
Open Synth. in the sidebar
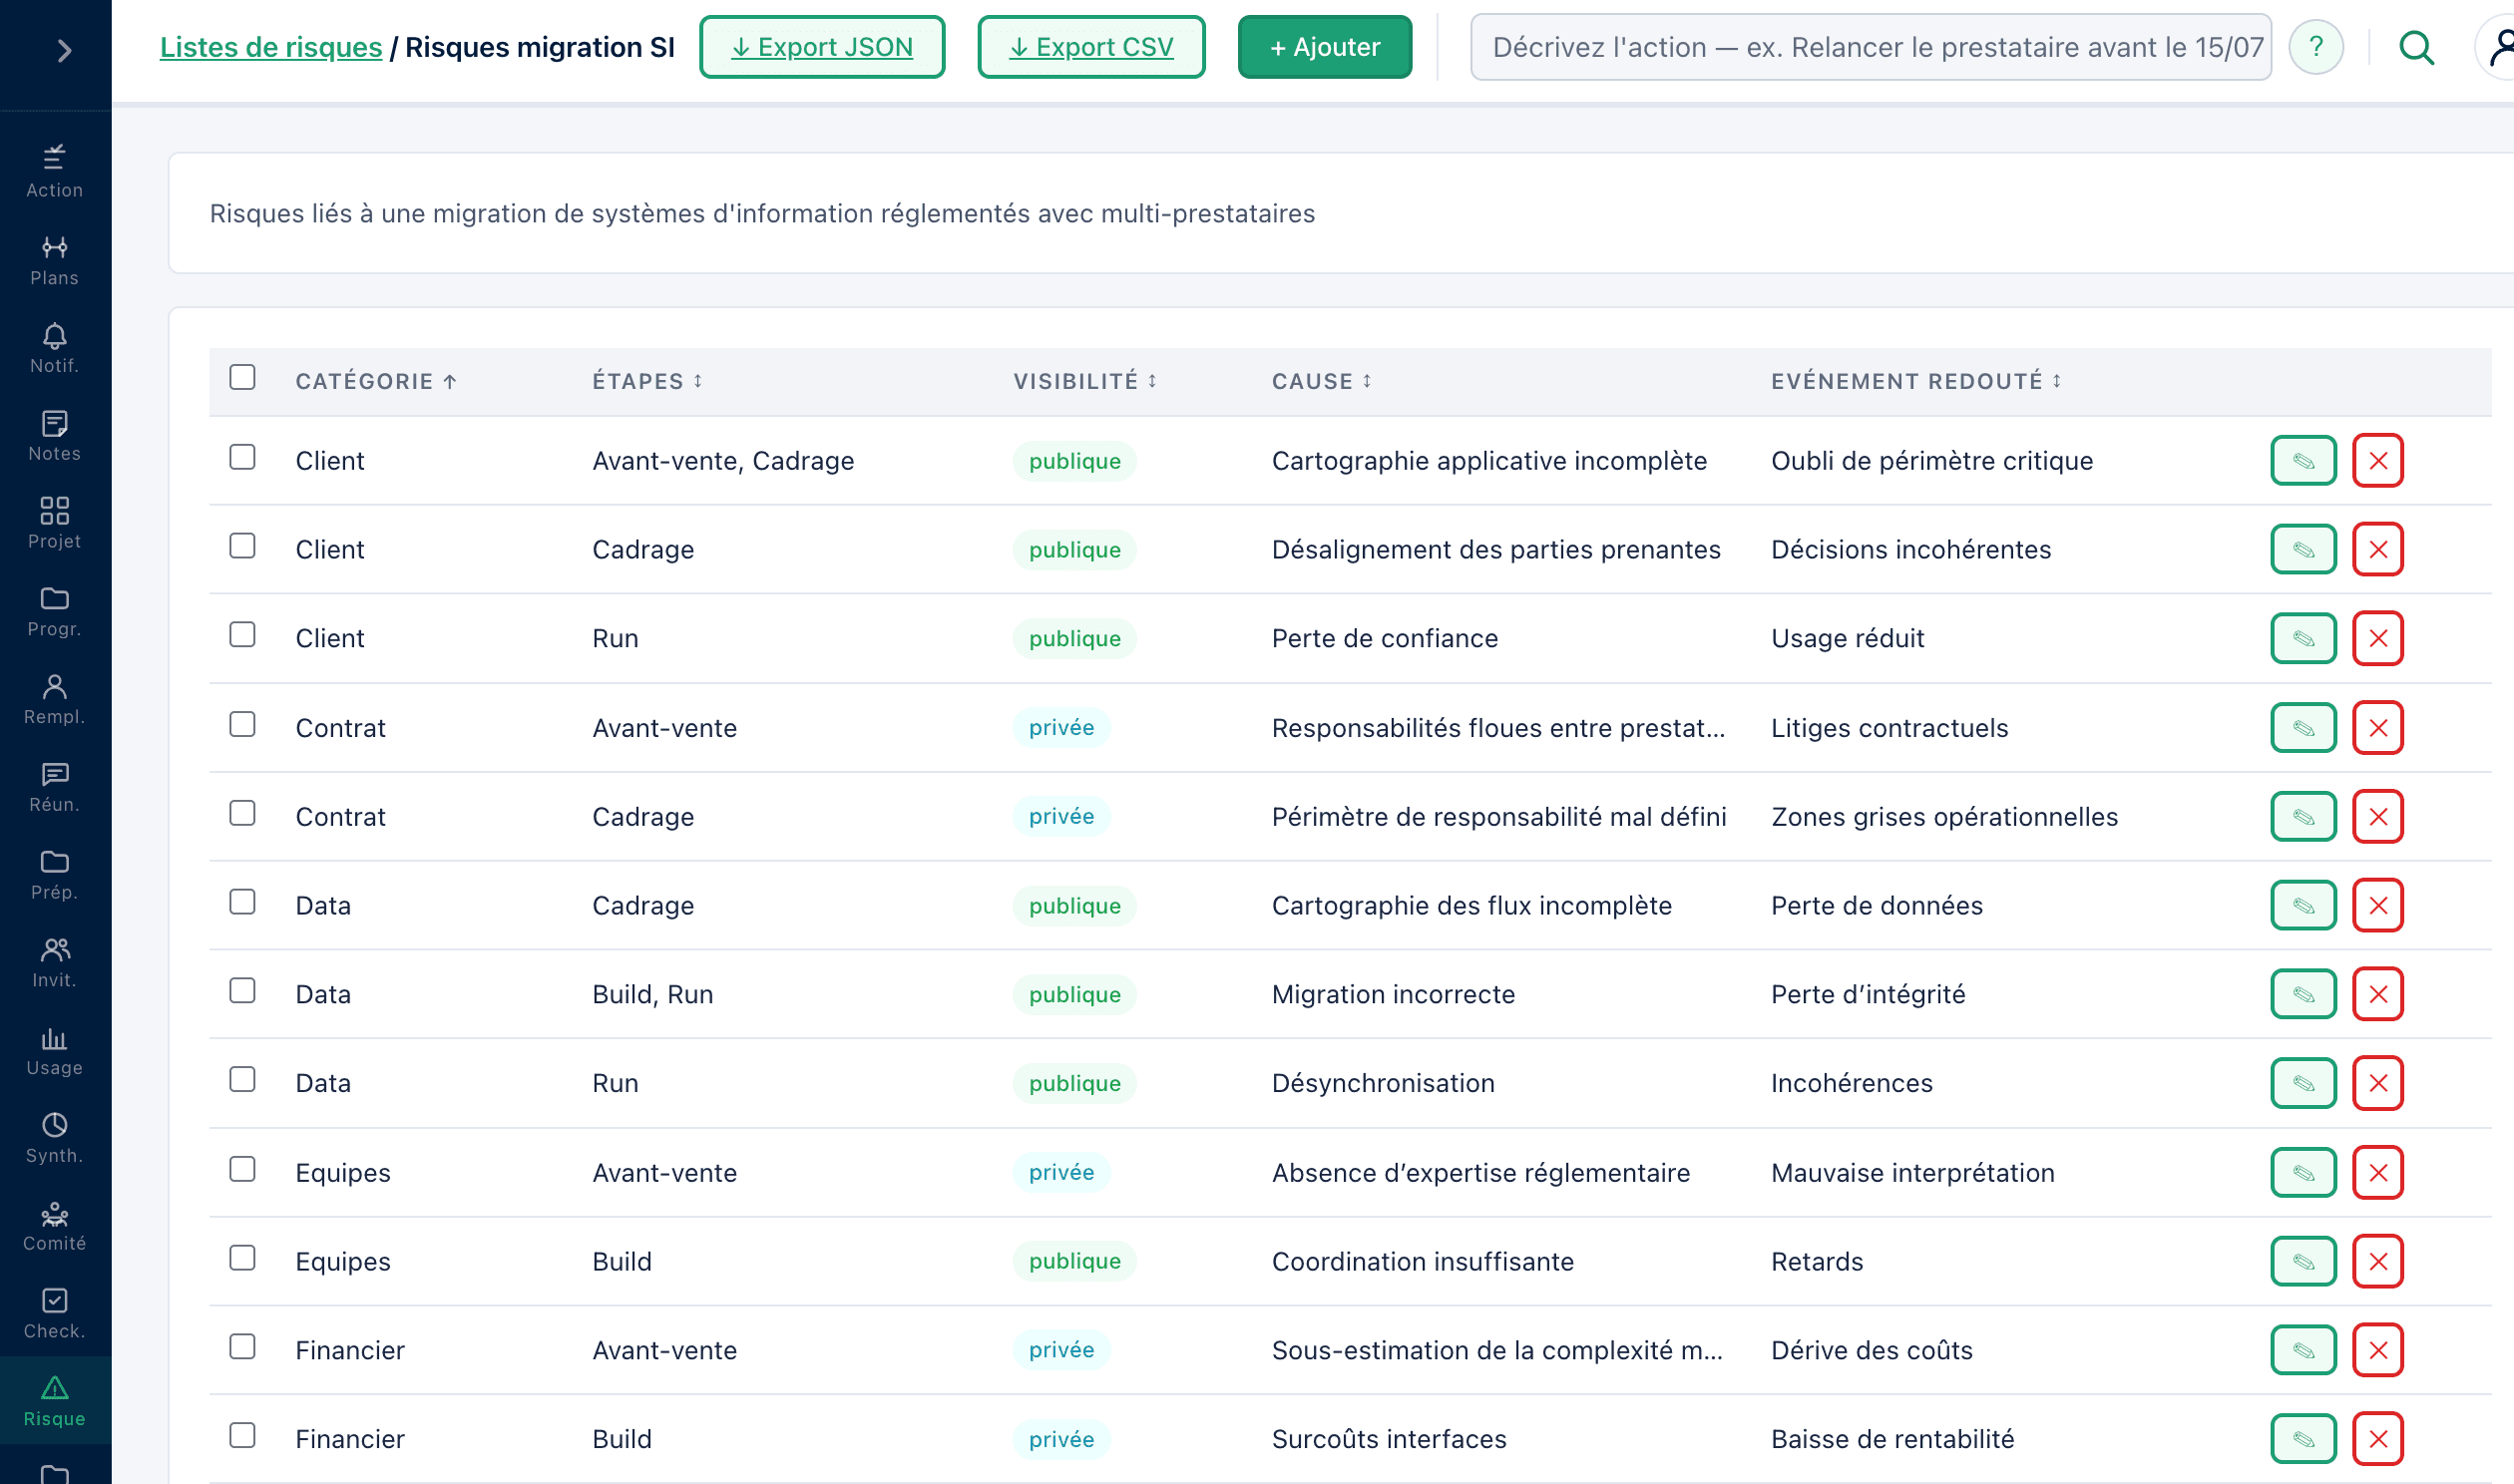tap(55, 1139)
